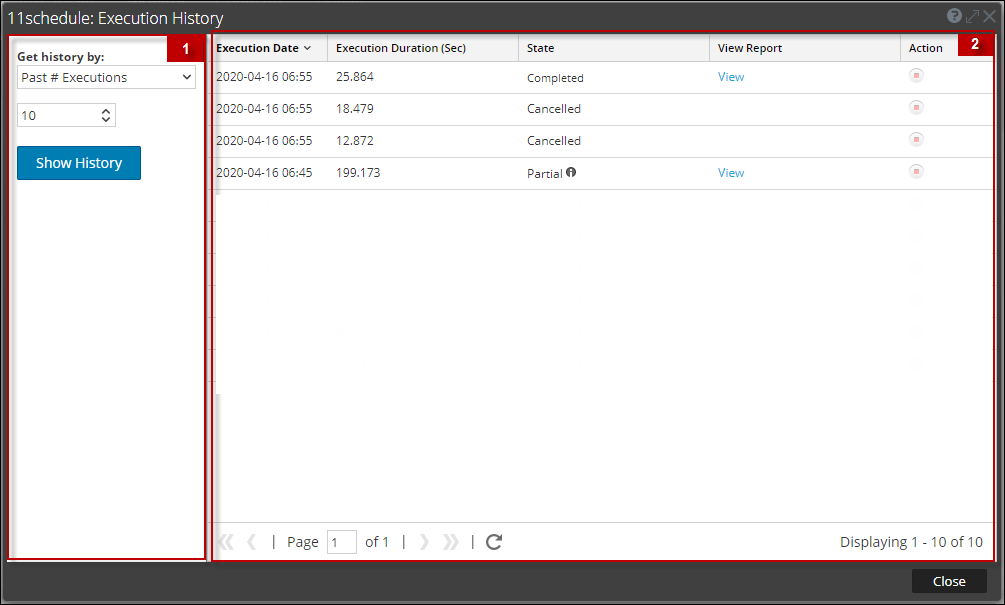The image size is (1005, 605).
Task: Go to the previous page arrow
Action: pyautogui.click(x=252, y=542)
